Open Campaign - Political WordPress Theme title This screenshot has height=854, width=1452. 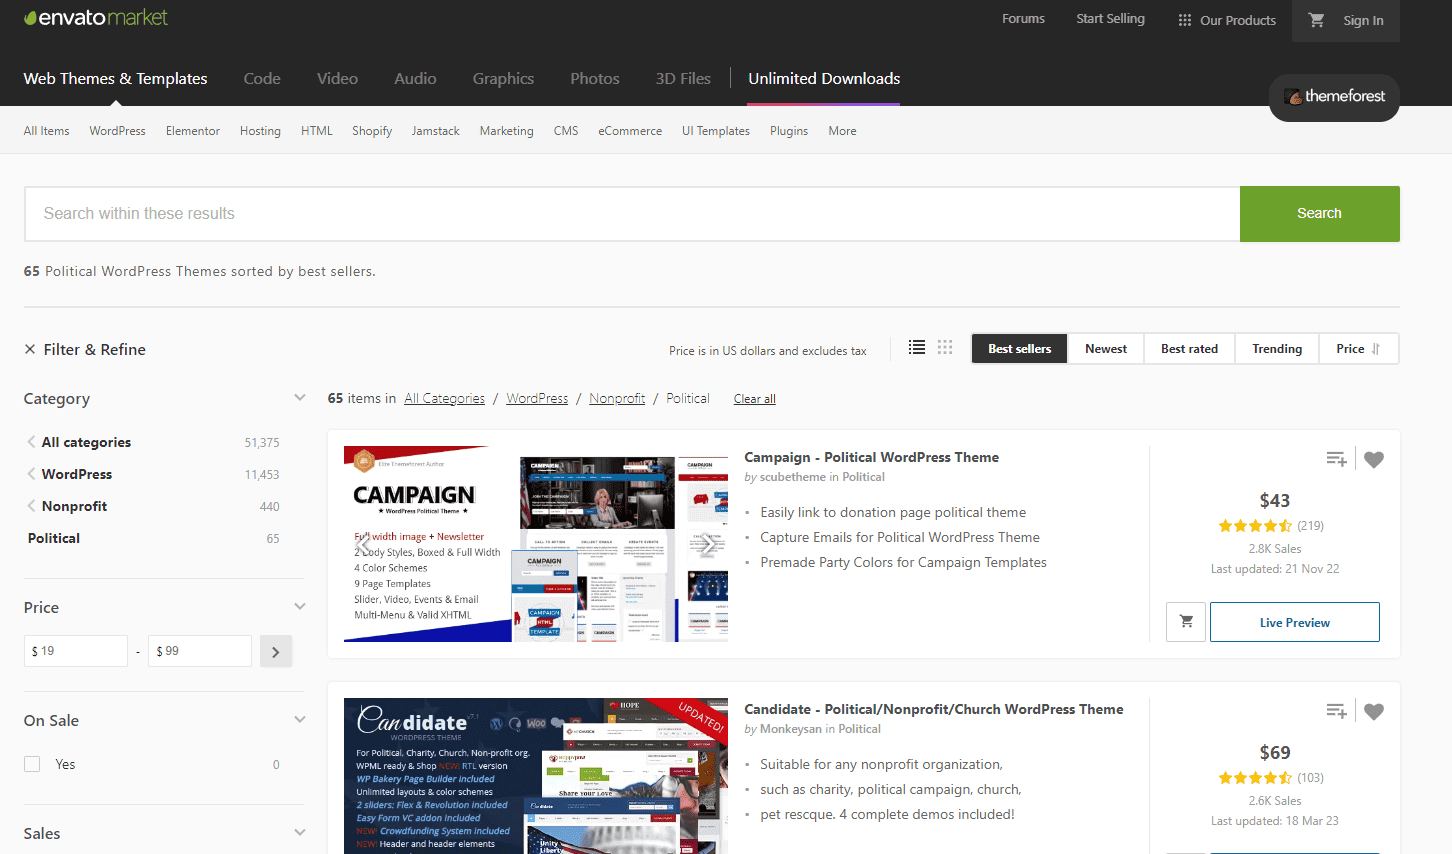(x=871, y=457)
